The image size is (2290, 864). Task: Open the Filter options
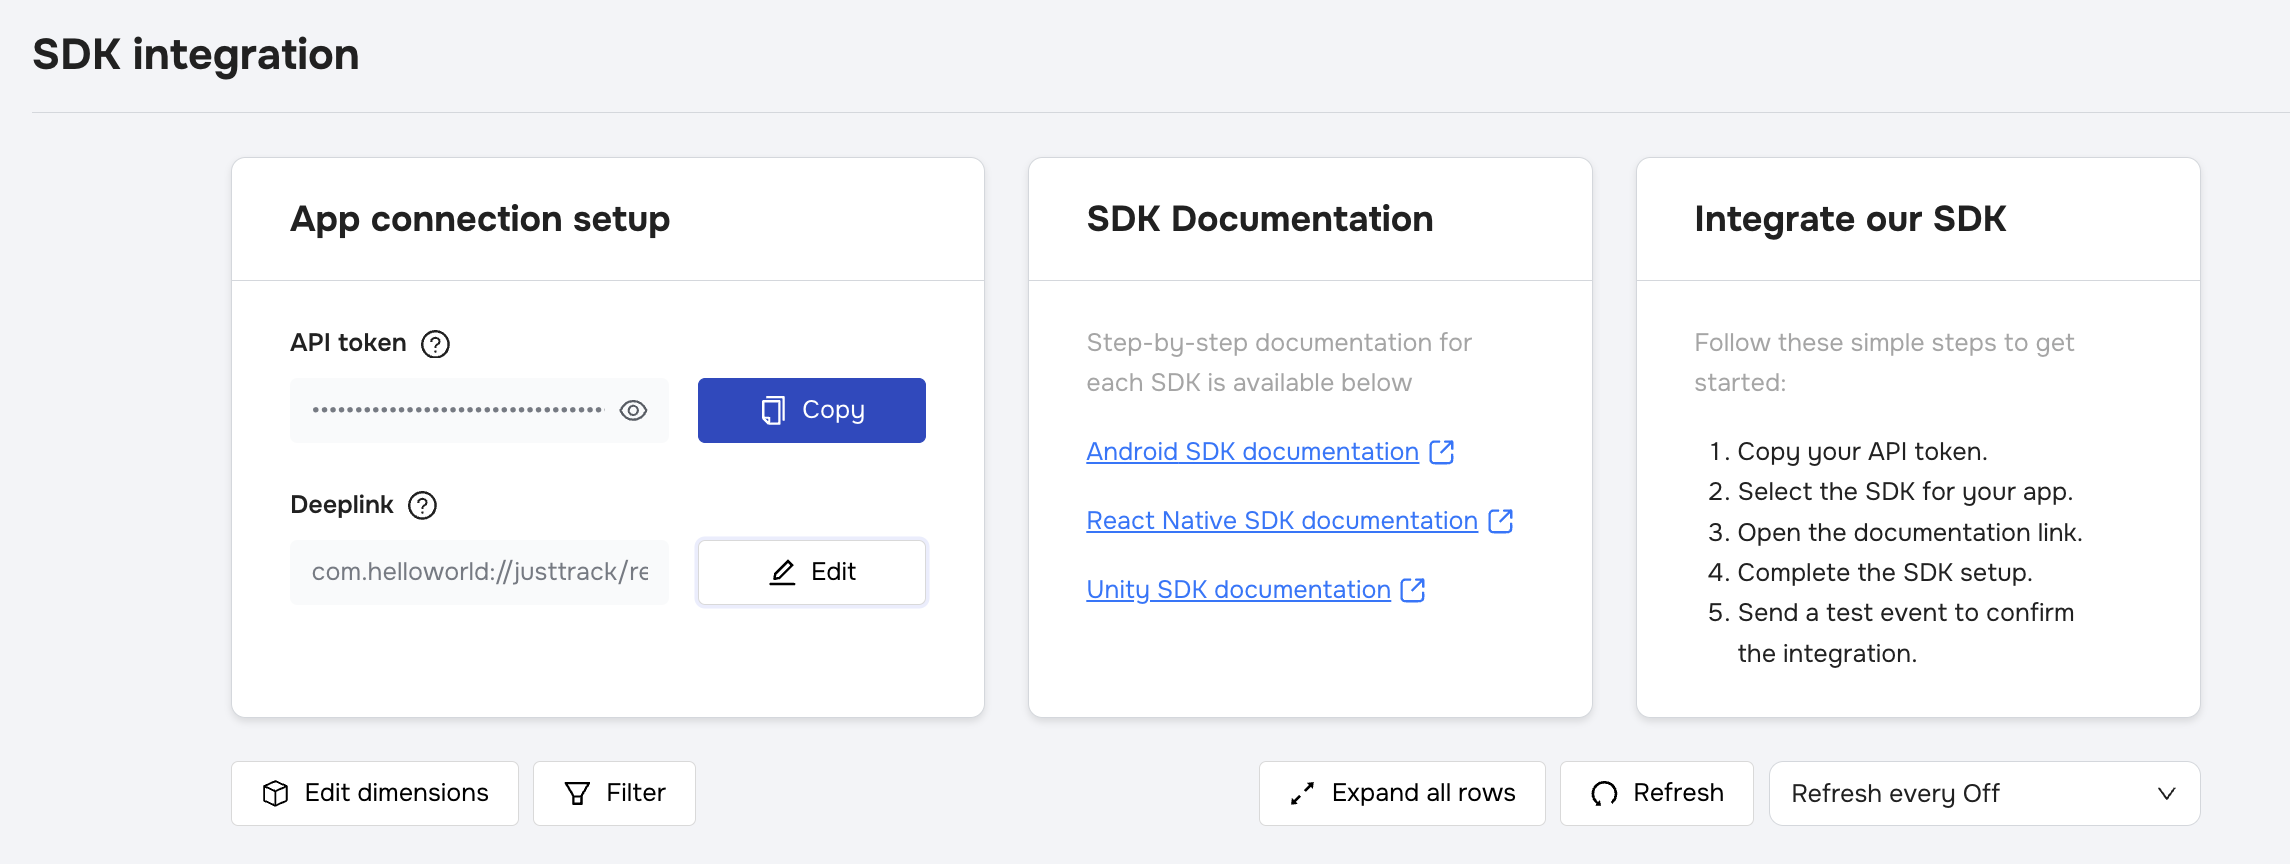tap(614, 793)
